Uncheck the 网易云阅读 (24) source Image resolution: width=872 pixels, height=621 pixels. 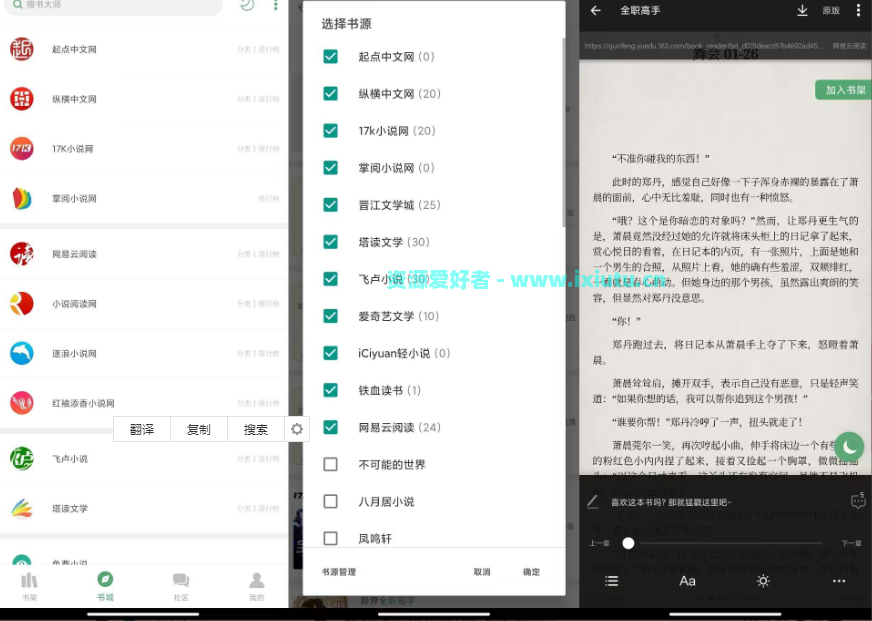pos(330,427)
